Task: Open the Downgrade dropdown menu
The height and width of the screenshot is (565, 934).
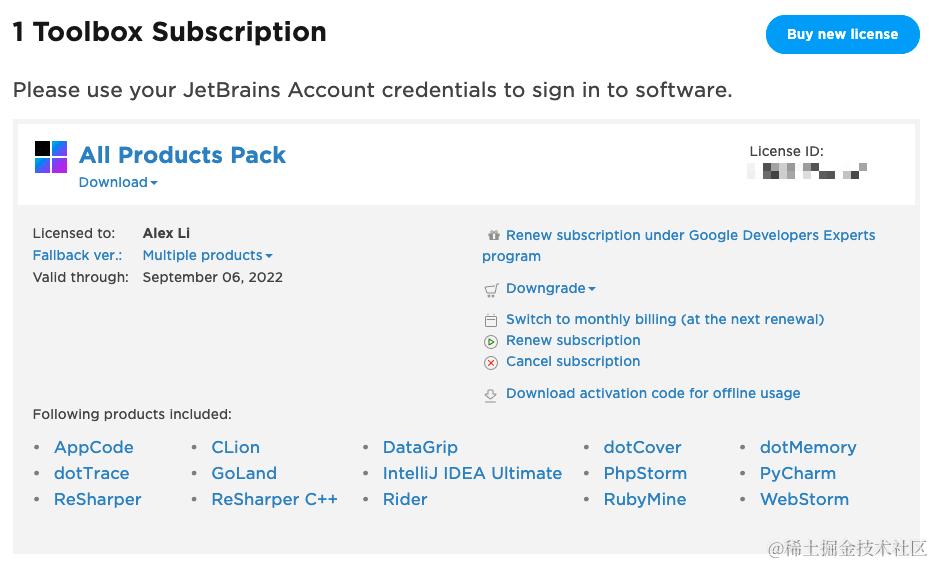Action: click(x=550, y=288)
